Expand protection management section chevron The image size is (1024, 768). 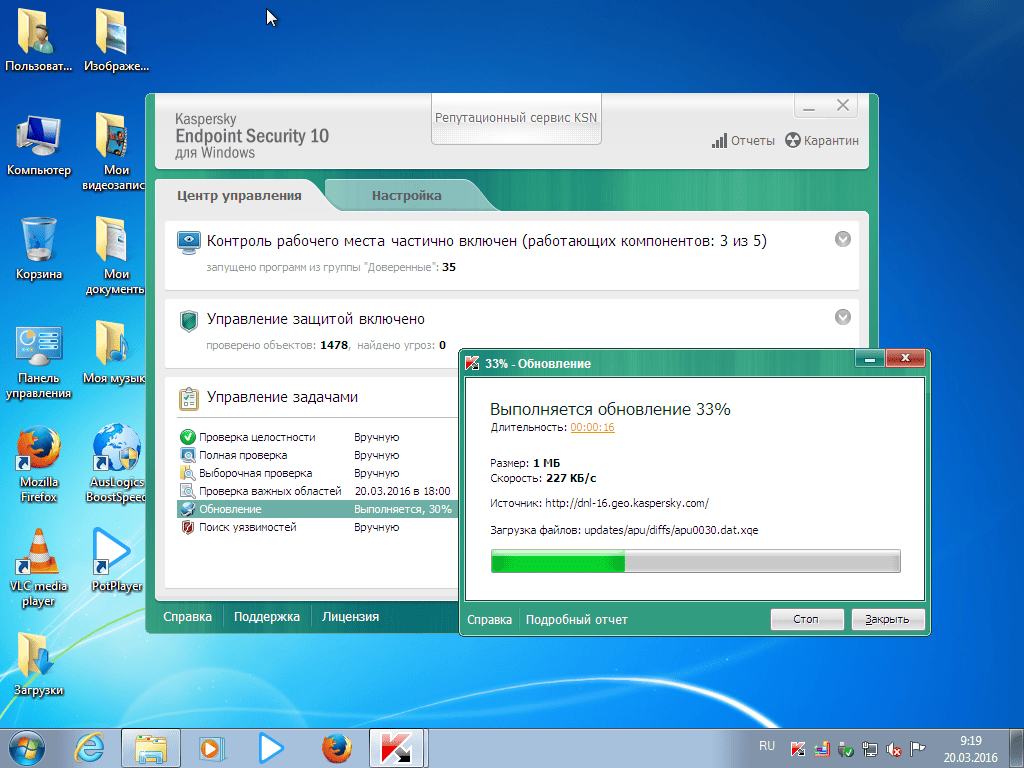point(842,317)
